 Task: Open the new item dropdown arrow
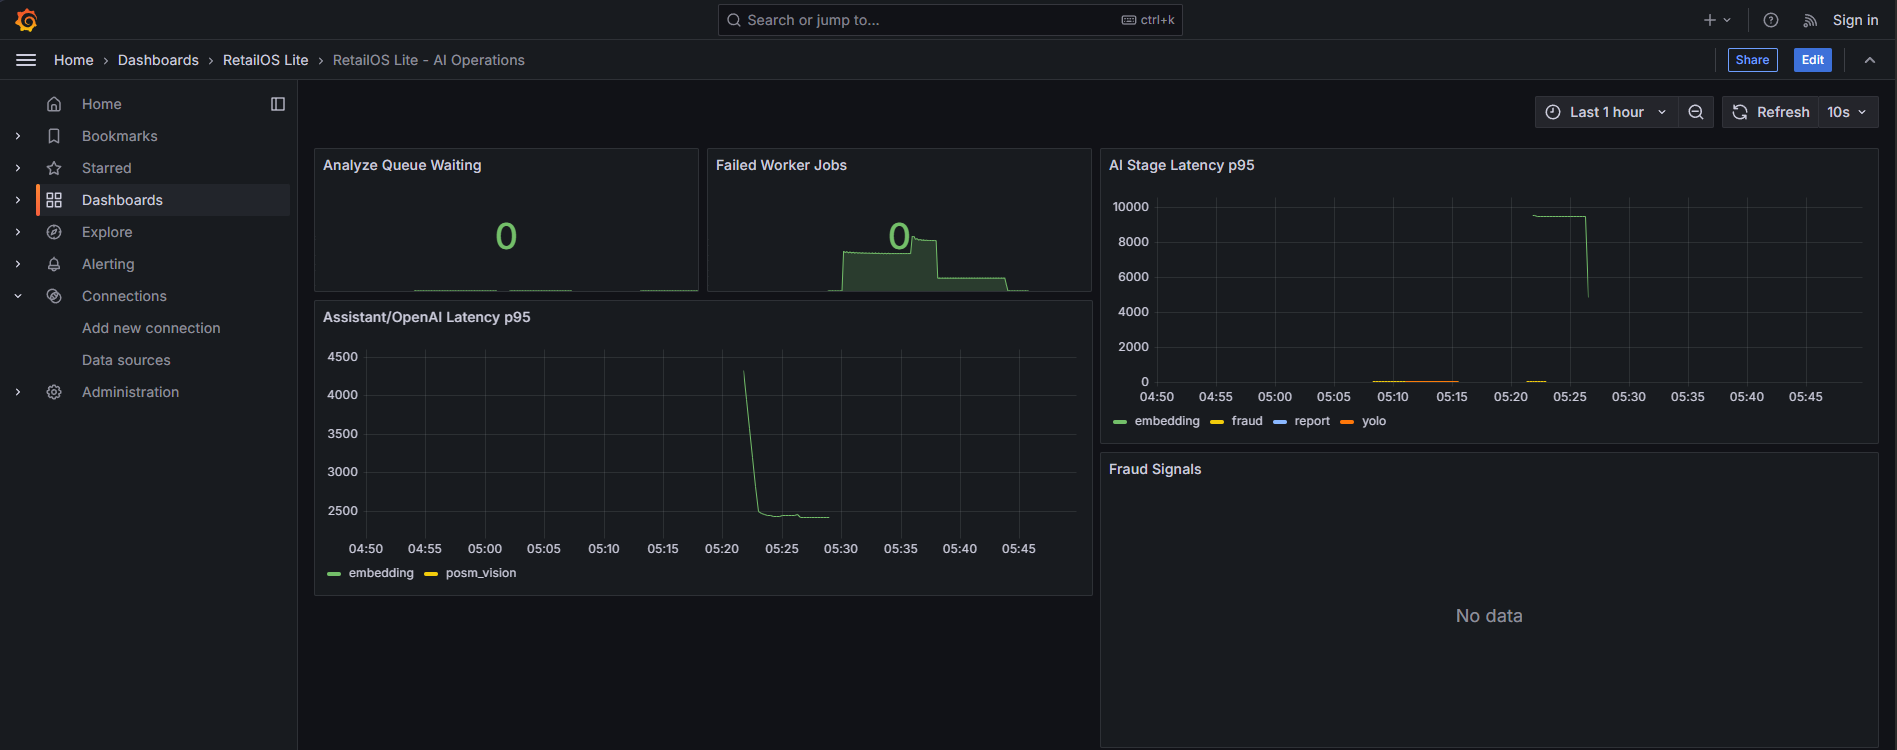(1727, 20)
